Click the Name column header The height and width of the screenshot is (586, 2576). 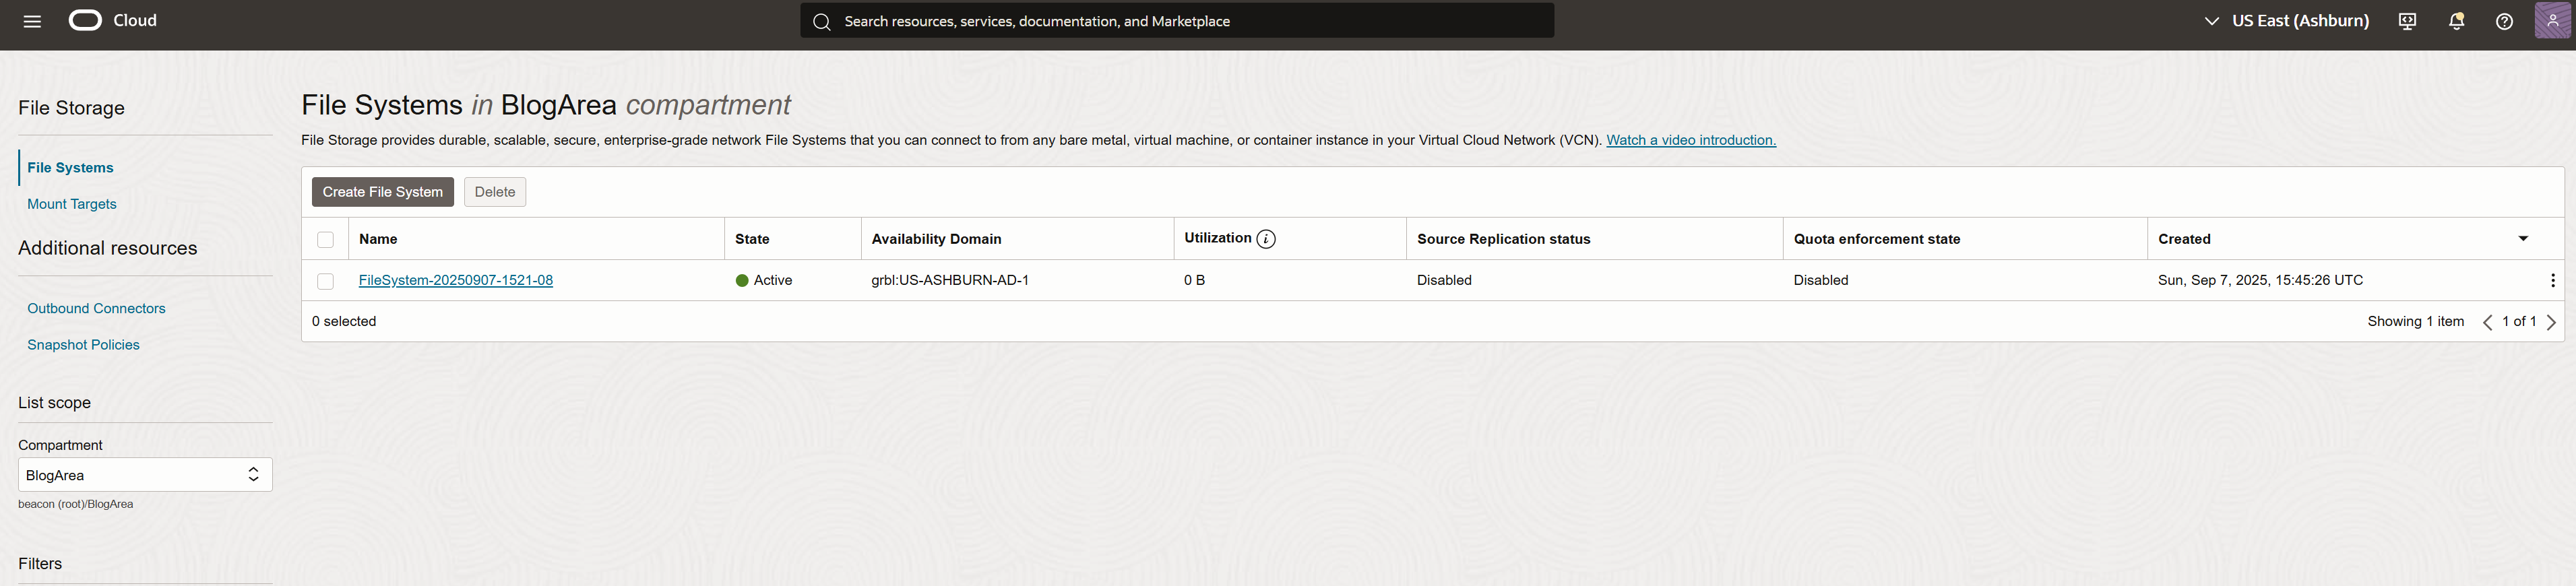[378, 239]
